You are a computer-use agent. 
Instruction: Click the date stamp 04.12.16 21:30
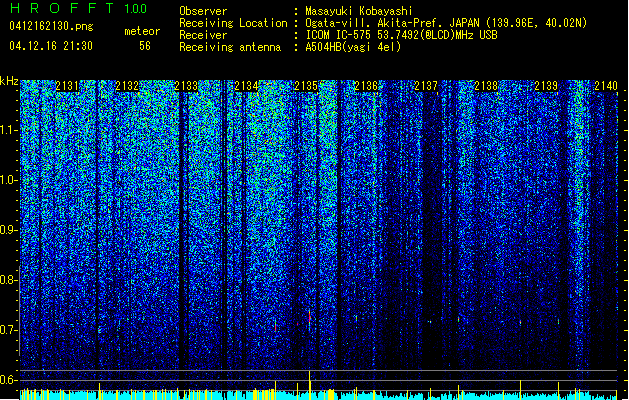click(x=51, y=46)
